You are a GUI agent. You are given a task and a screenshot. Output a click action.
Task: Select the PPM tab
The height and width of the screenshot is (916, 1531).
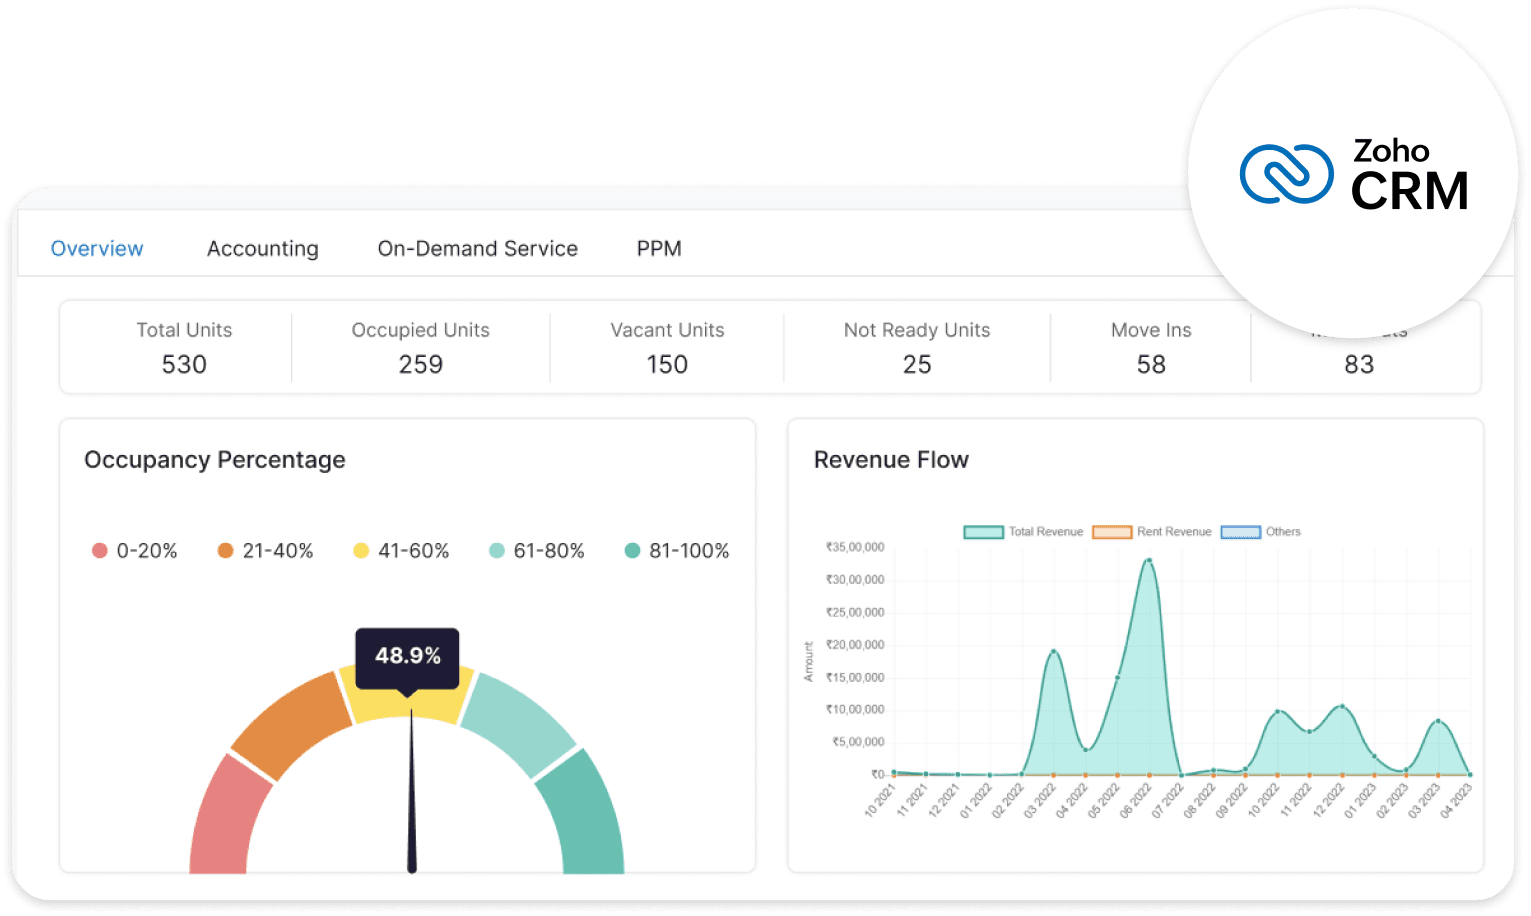pyautogui.click(x=659, y=248)
